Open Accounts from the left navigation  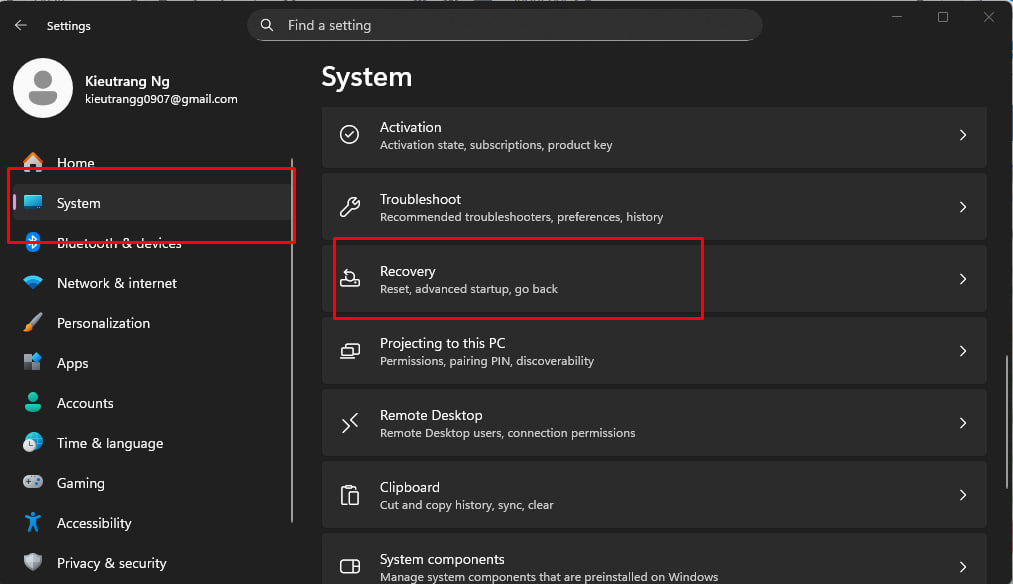pyautogui.click(x=85, y=403)
